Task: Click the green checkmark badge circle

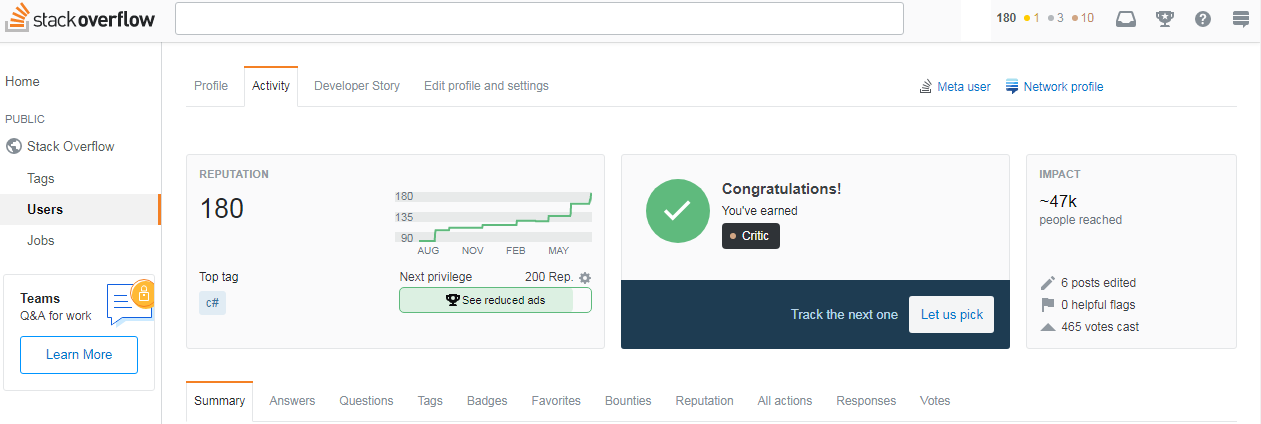Action: tap(678, 210)
